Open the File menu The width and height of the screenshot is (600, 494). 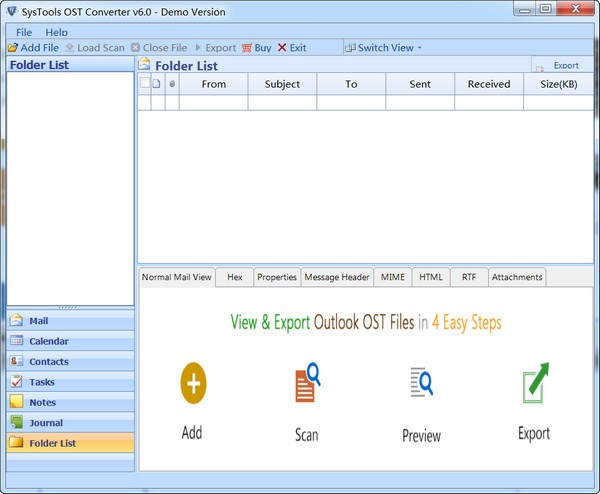pyautogui.click(x=24, y=33)
